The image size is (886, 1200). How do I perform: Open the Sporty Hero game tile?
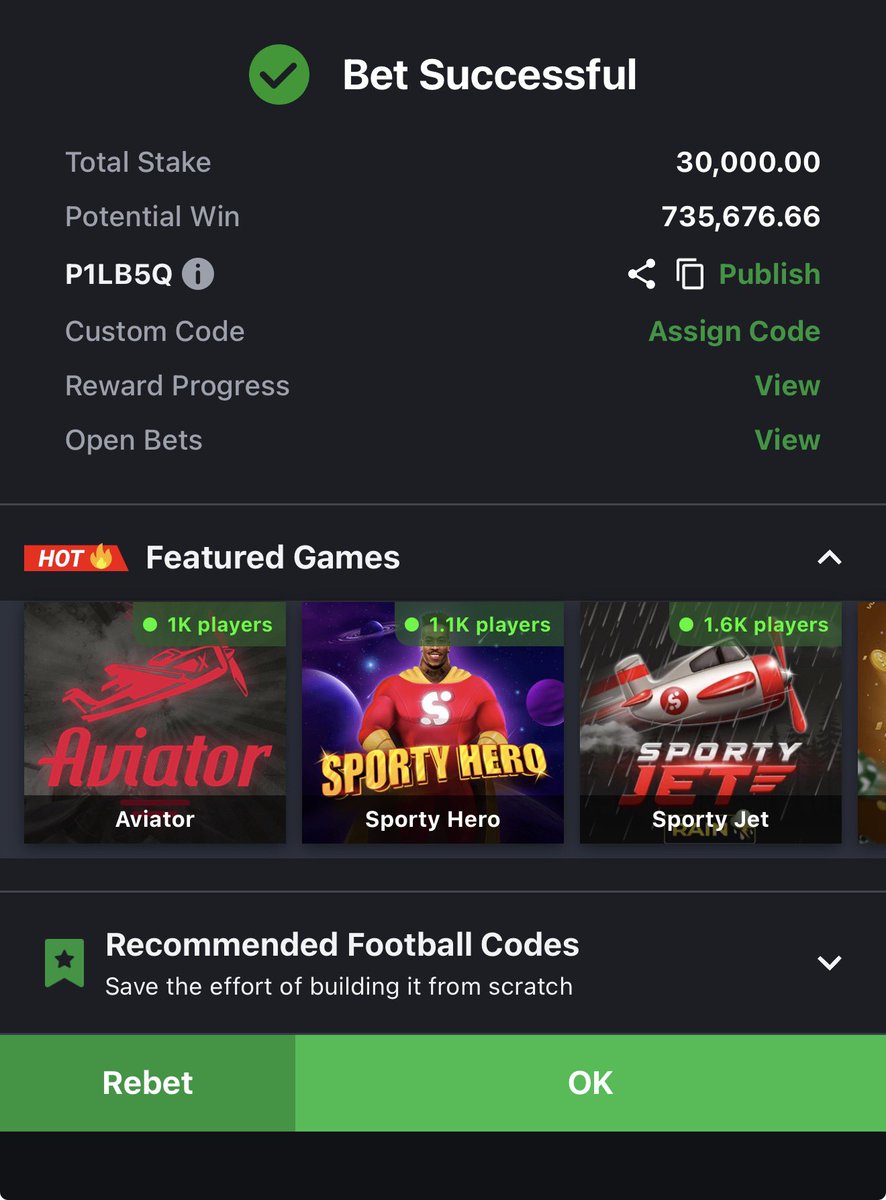(x=433, y=722)
